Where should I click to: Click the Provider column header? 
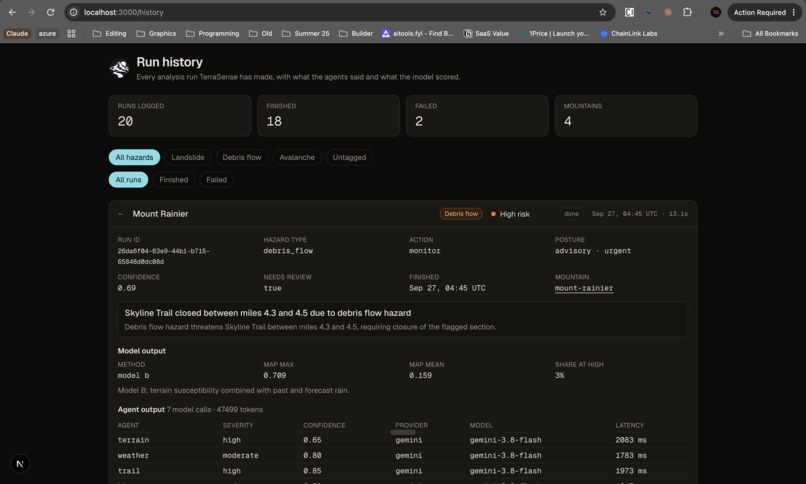pyautogui.click(x=411, y=425)
